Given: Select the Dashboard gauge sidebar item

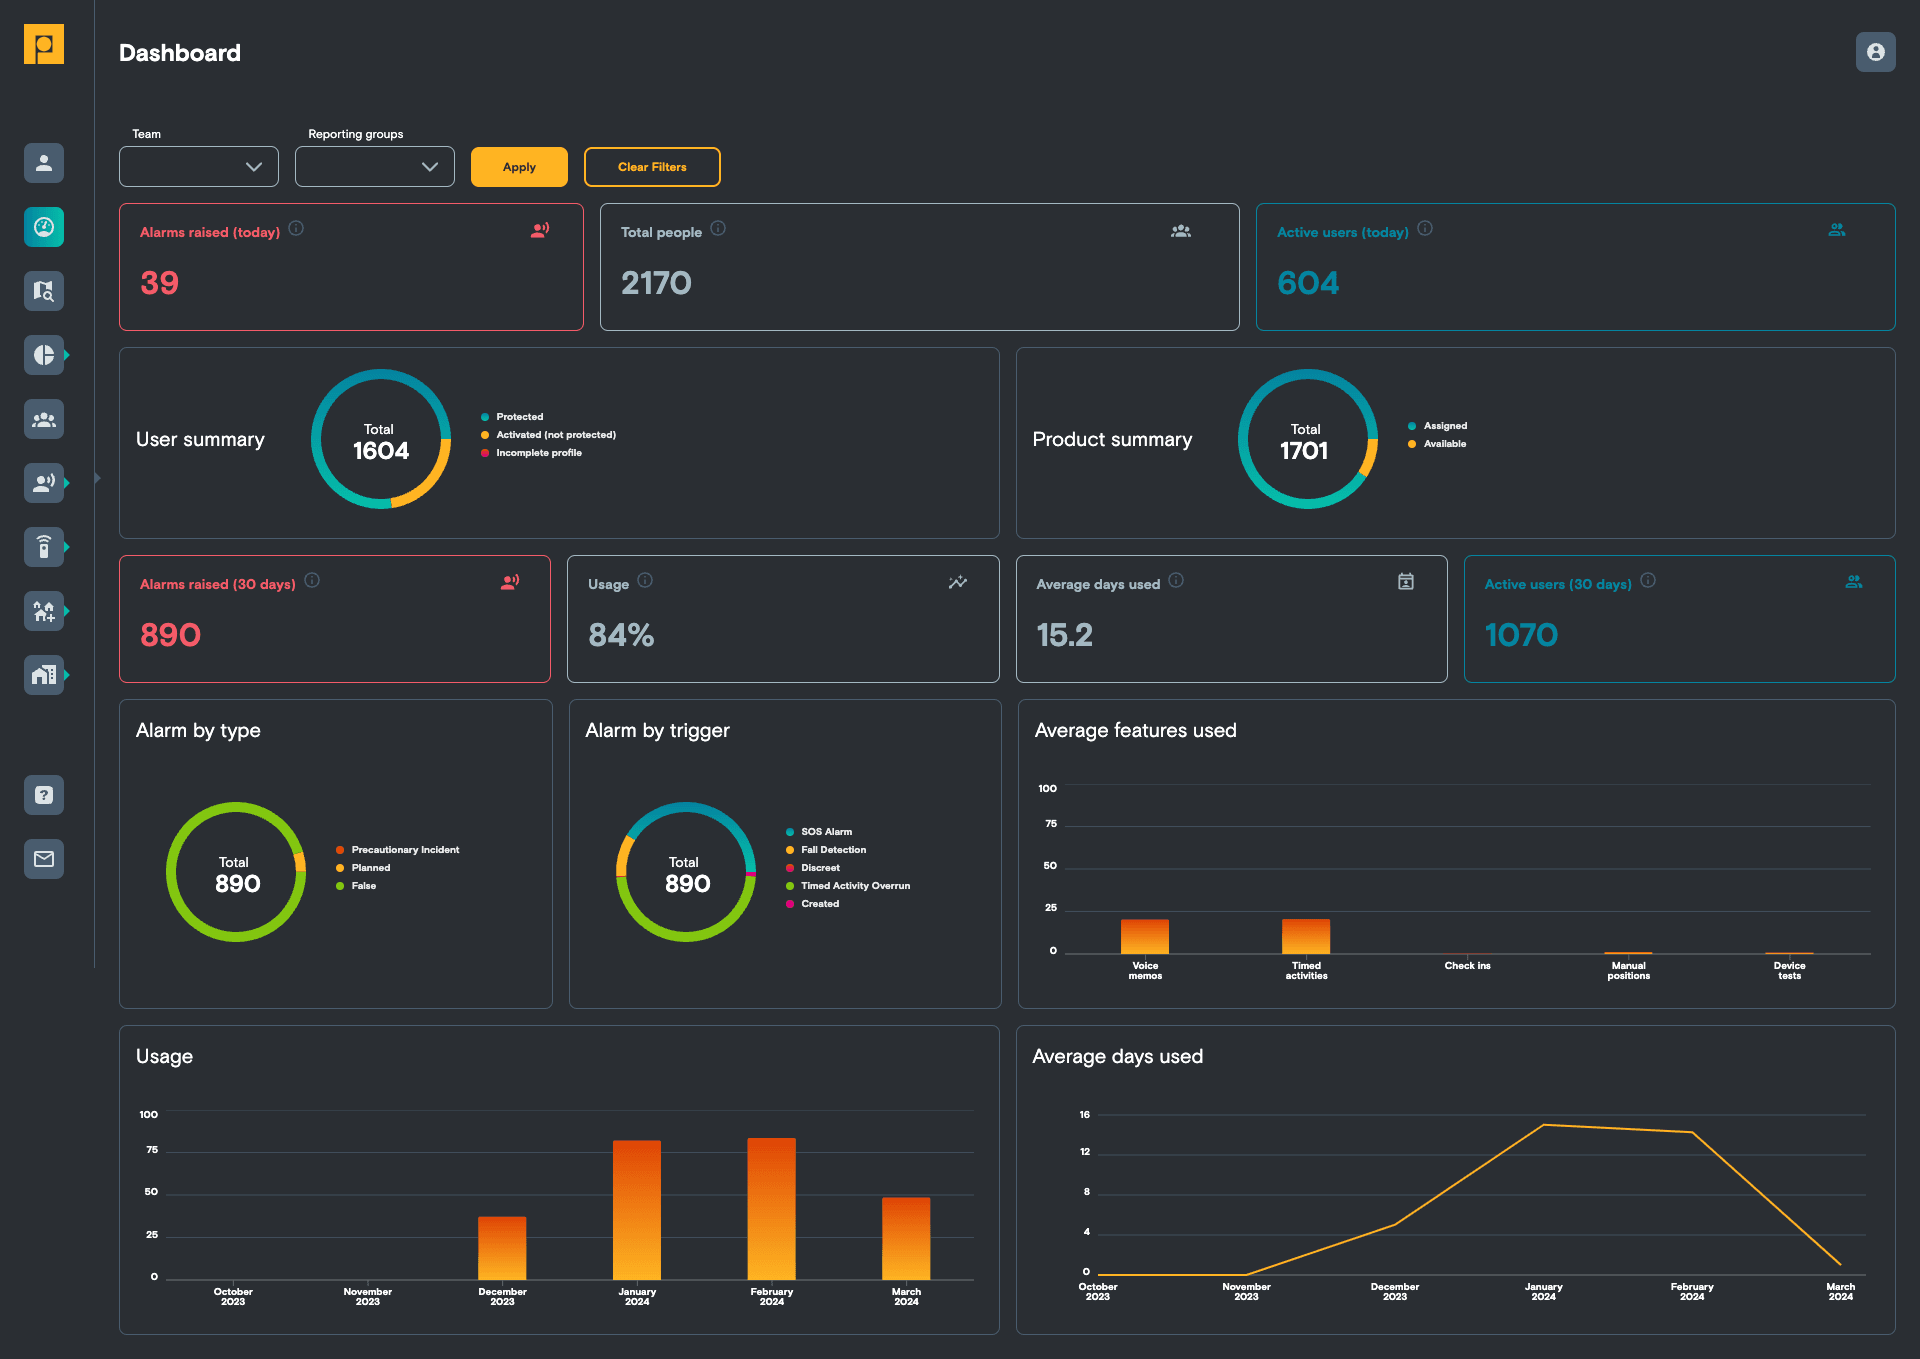Looking at the screenshot, I should pyautogui.click(x=44, y=227).
